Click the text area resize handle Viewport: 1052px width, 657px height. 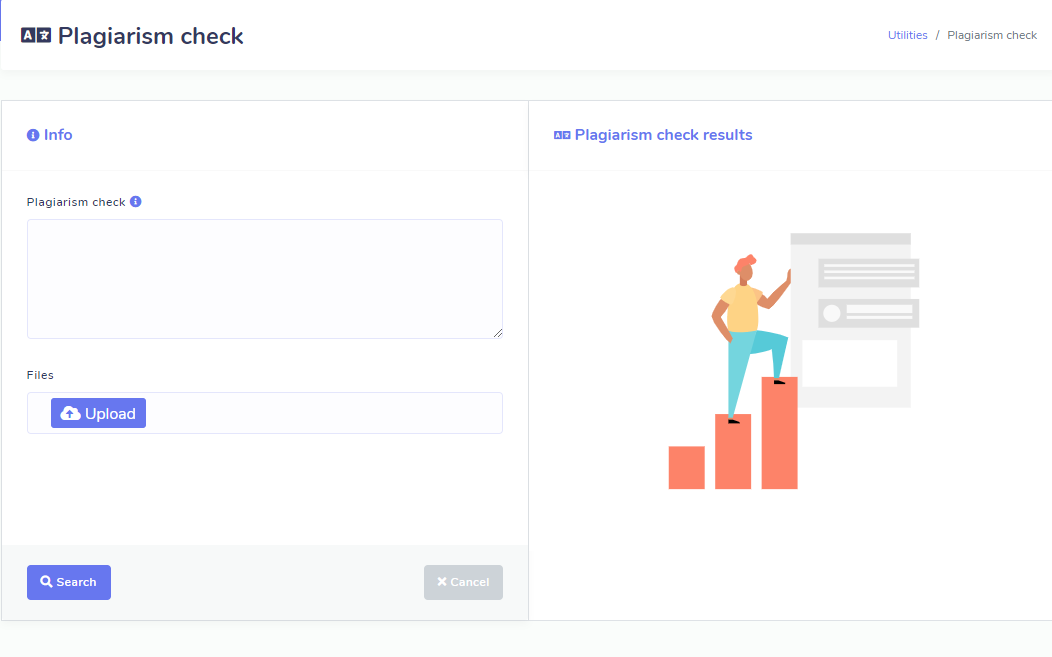[498, 333]
